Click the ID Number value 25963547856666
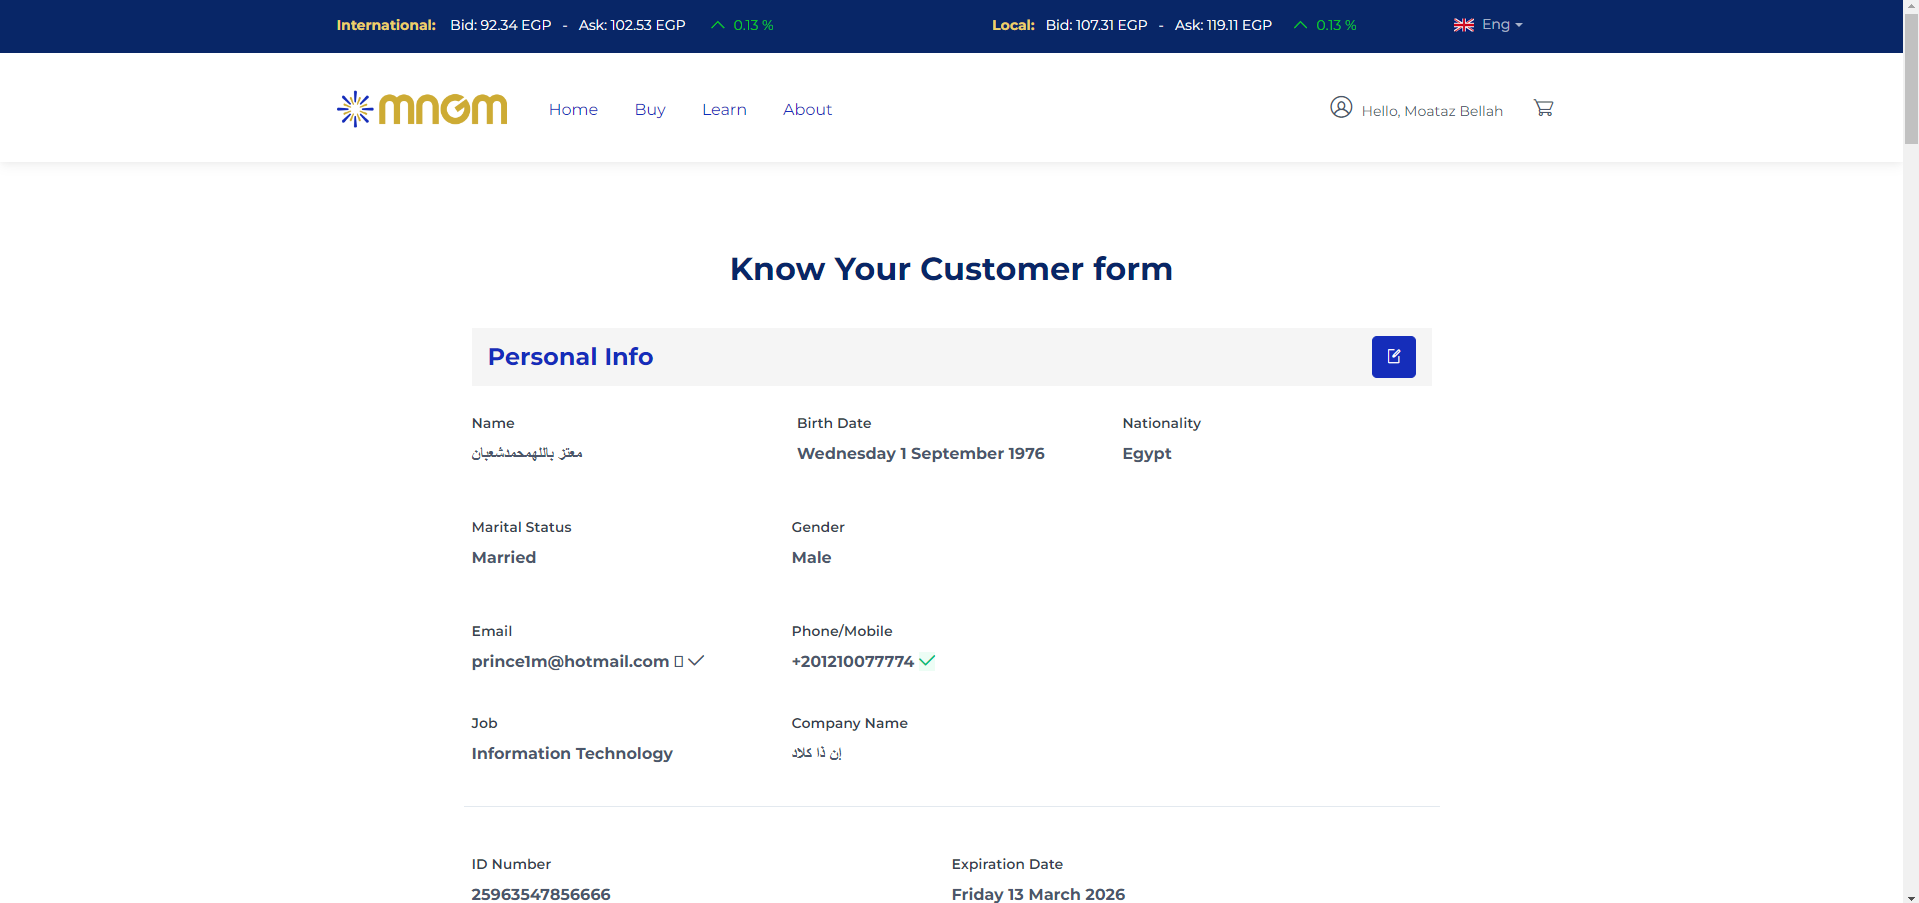This screenshot has height=903, width=1919. pos(540,893)
